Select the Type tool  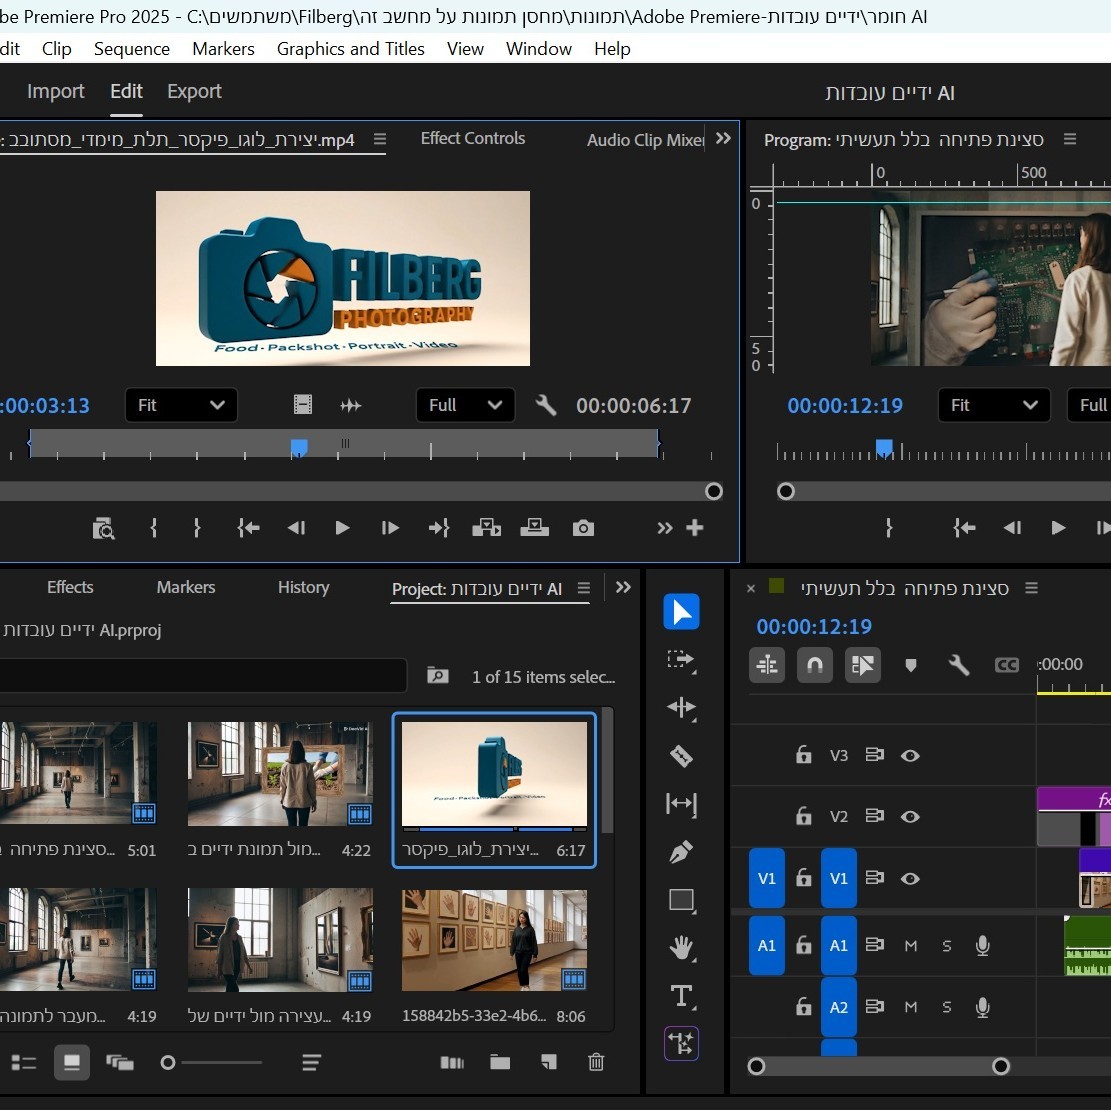[681, 996]
